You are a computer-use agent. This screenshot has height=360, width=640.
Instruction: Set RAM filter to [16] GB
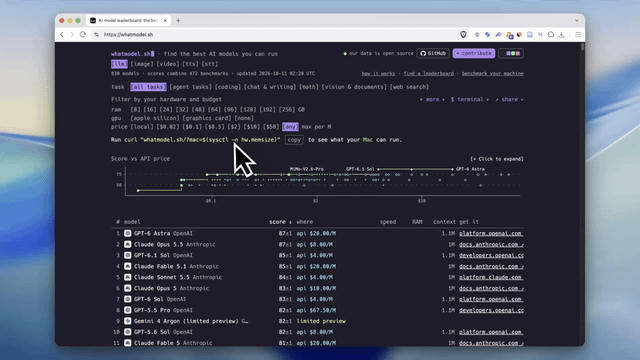coord(150,109)
